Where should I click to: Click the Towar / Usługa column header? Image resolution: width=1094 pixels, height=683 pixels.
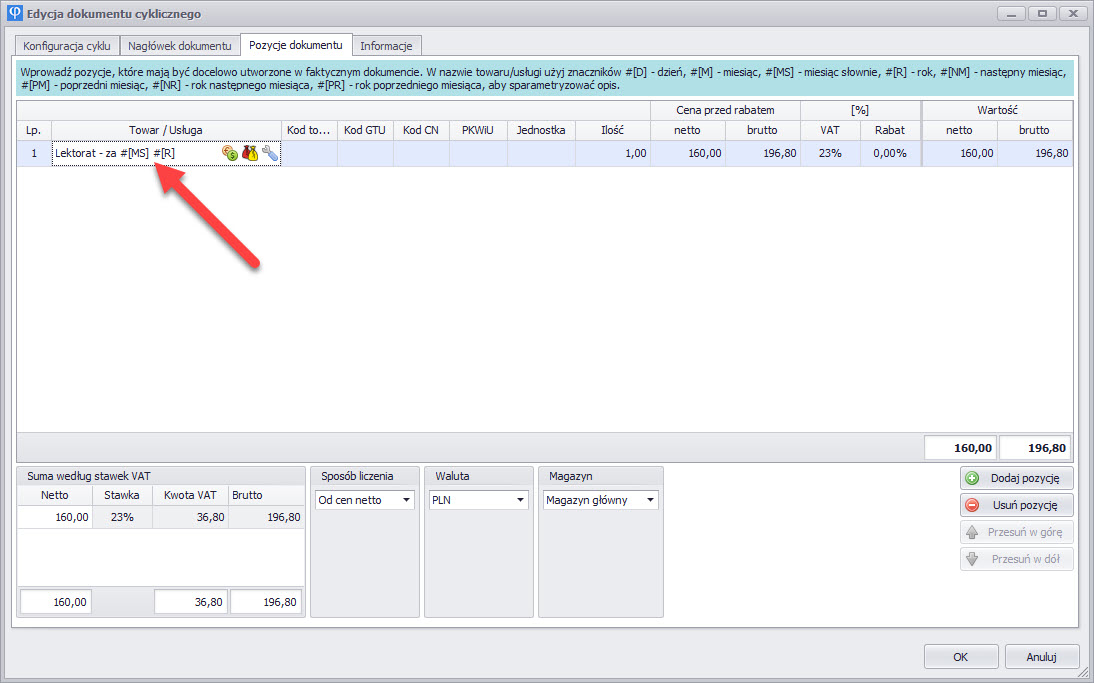165,130
